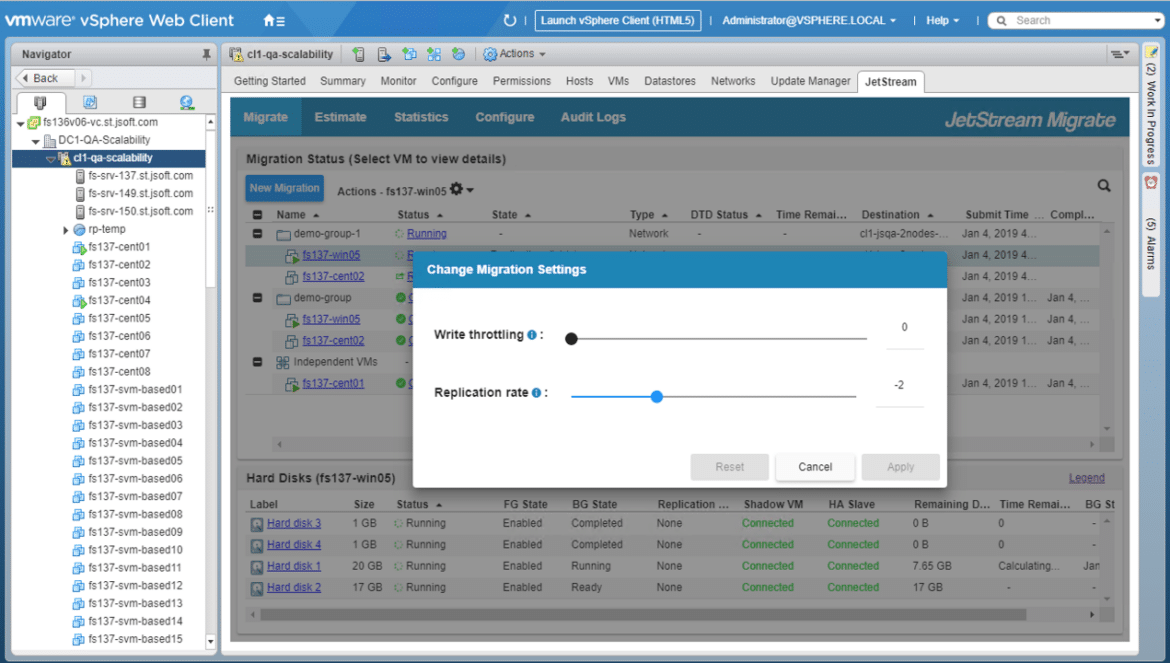Click the Hard disk 3 row icon
The image size is (1170, 663).
(256, 524)
